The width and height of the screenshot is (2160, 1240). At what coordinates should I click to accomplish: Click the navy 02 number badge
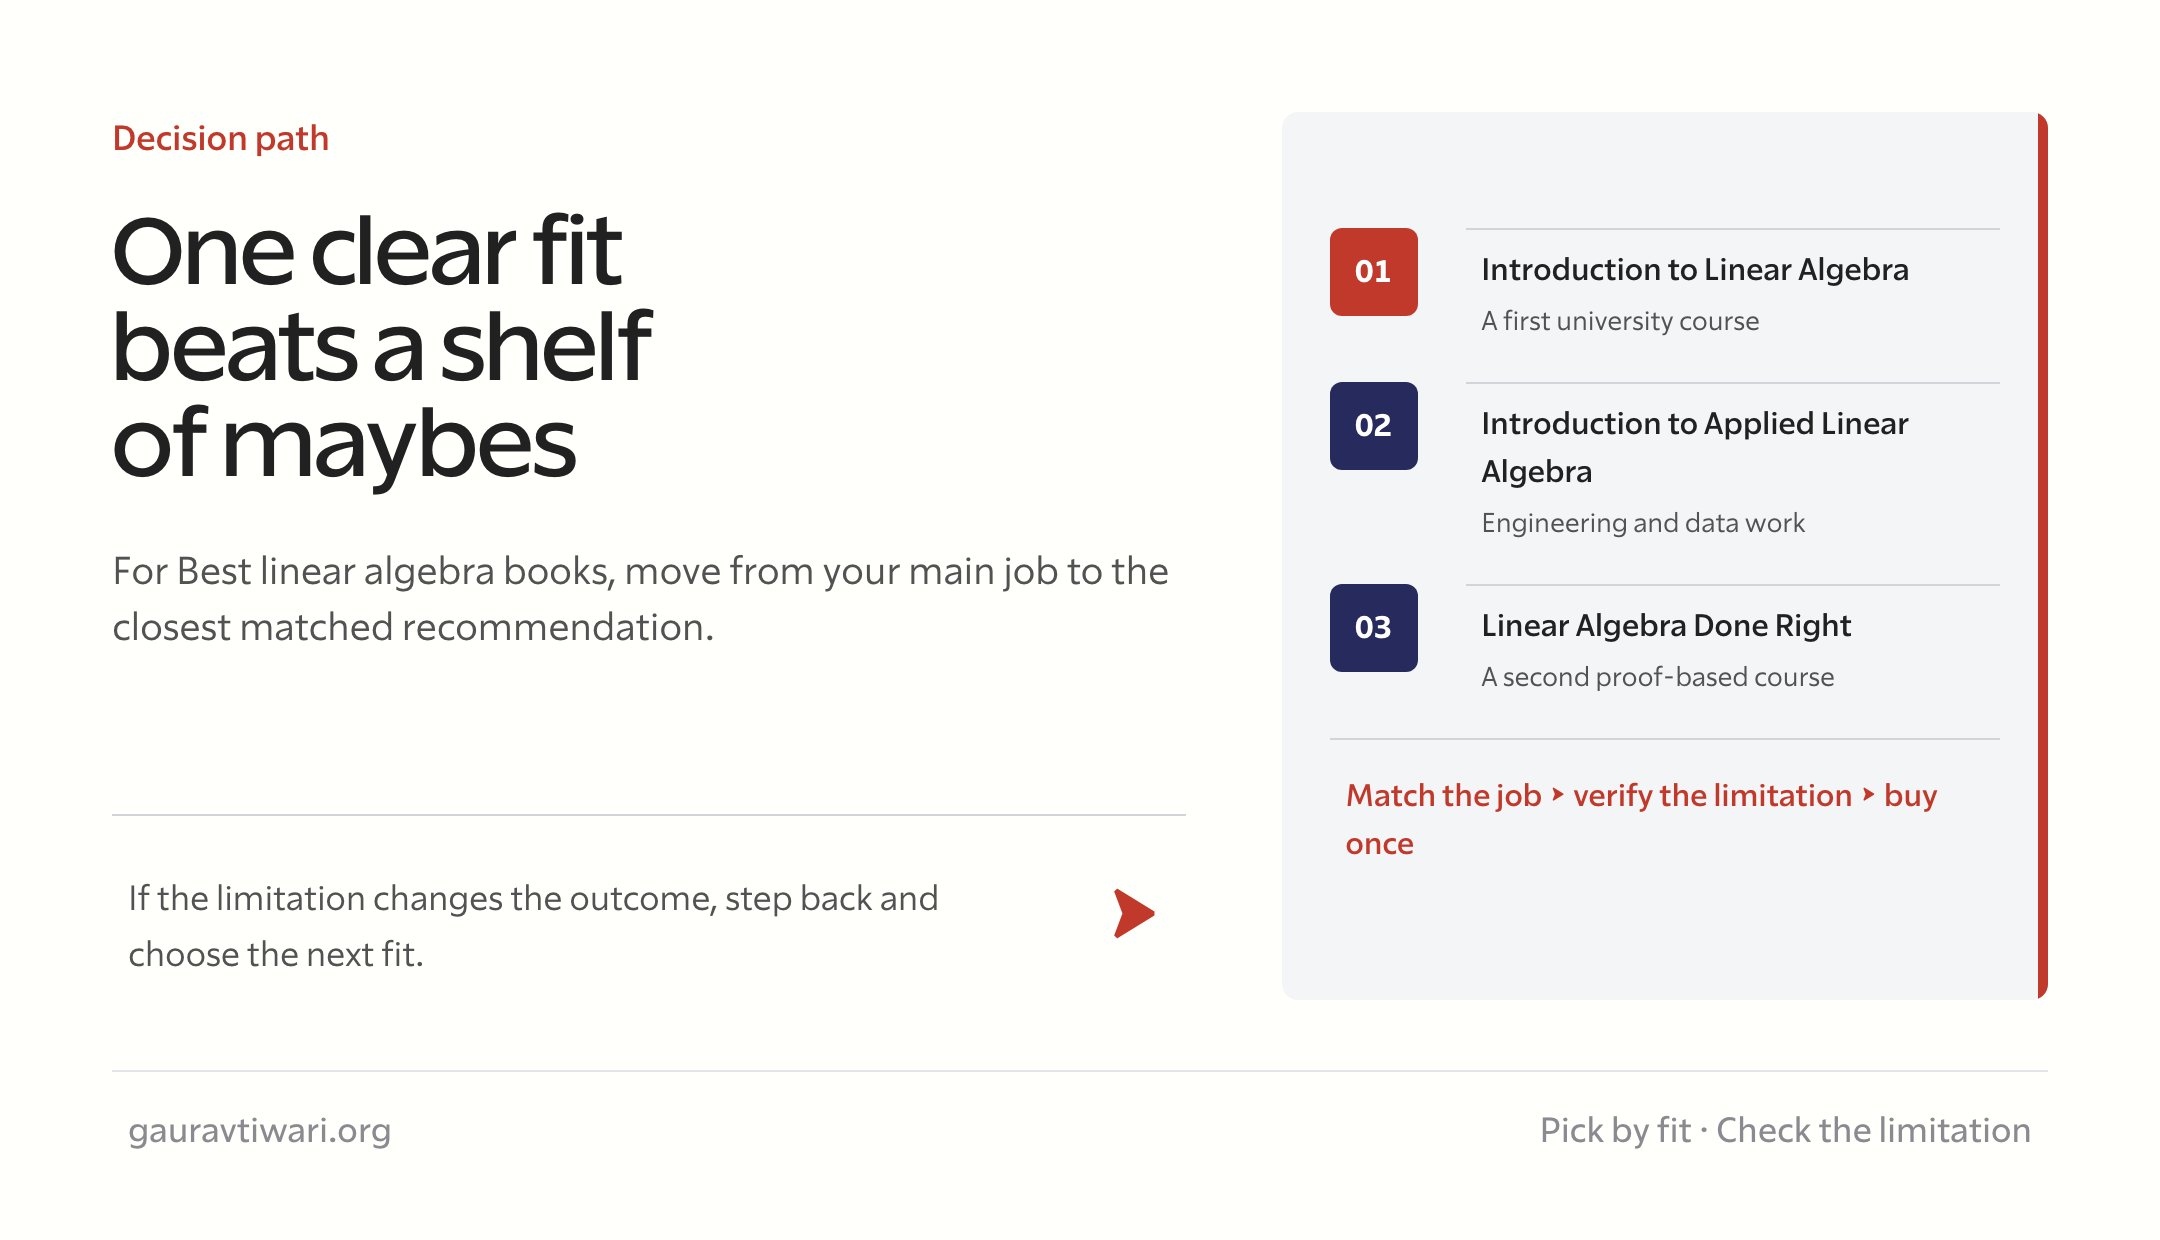(x=1373, y=426)
